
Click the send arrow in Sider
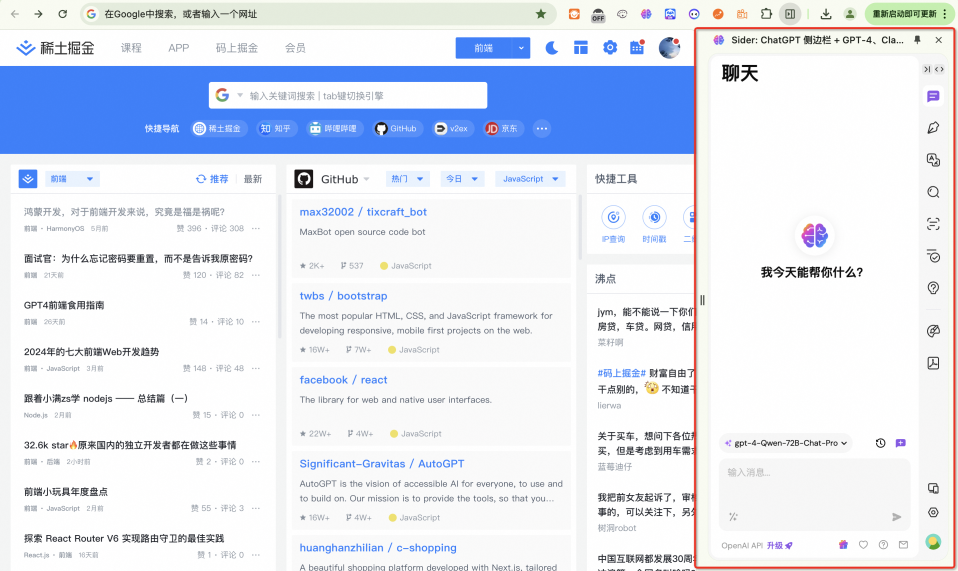(896, 517)
